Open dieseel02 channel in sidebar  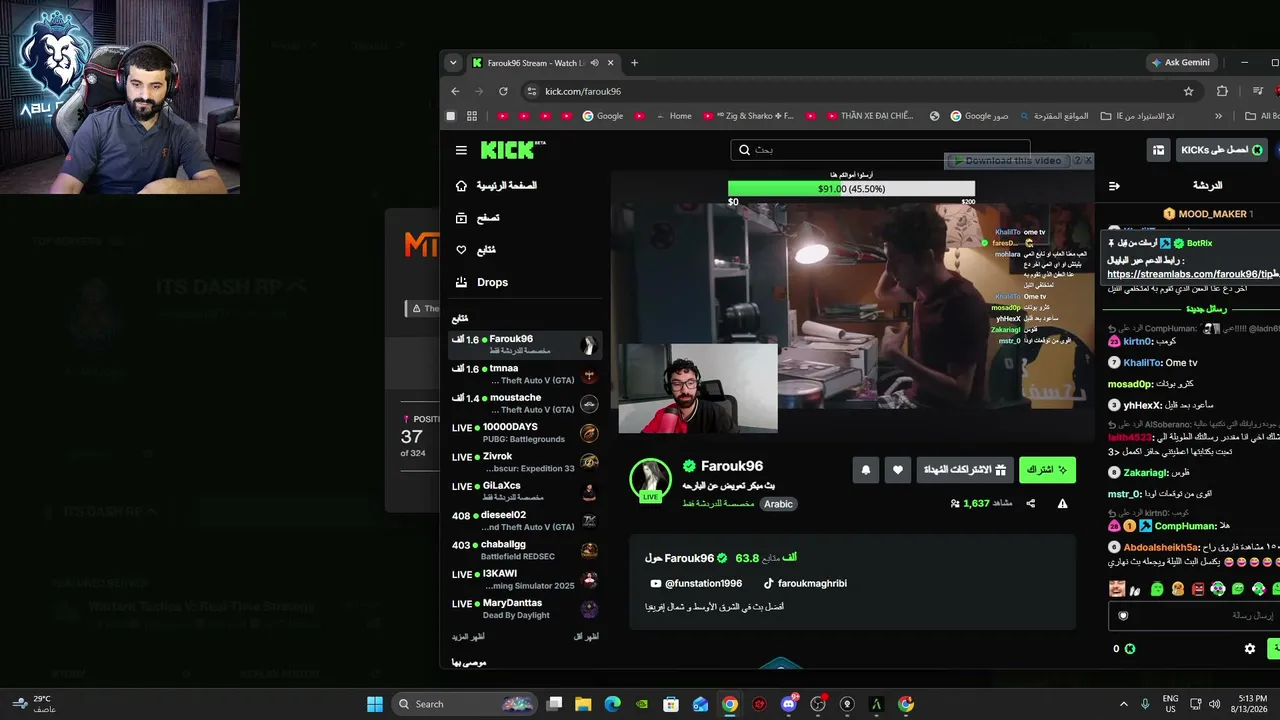pos(525,521)
